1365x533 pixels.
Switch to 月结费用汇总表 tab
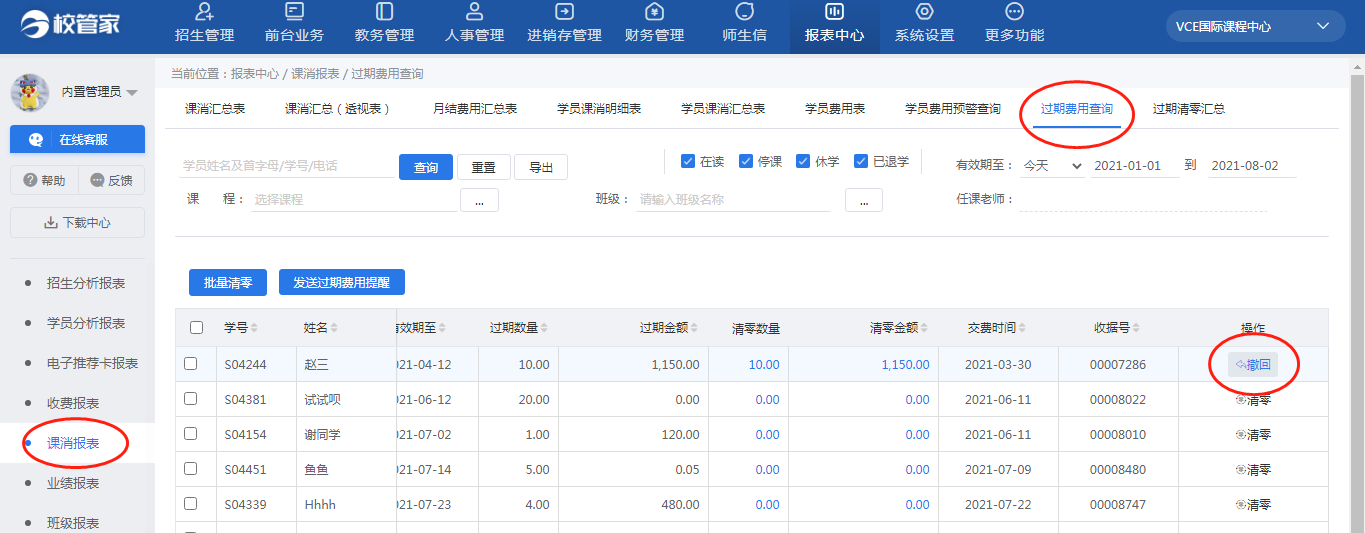point(475,109)
